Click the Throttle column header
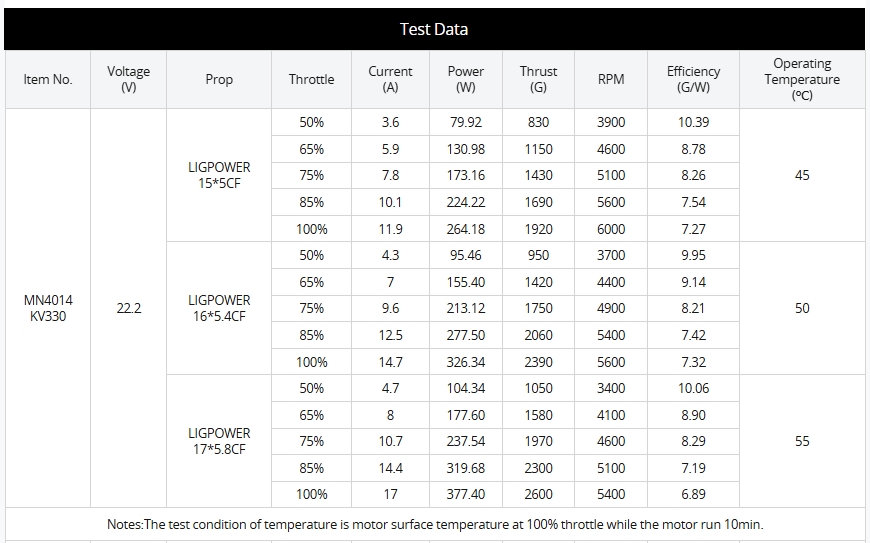 tap(311, 79)
